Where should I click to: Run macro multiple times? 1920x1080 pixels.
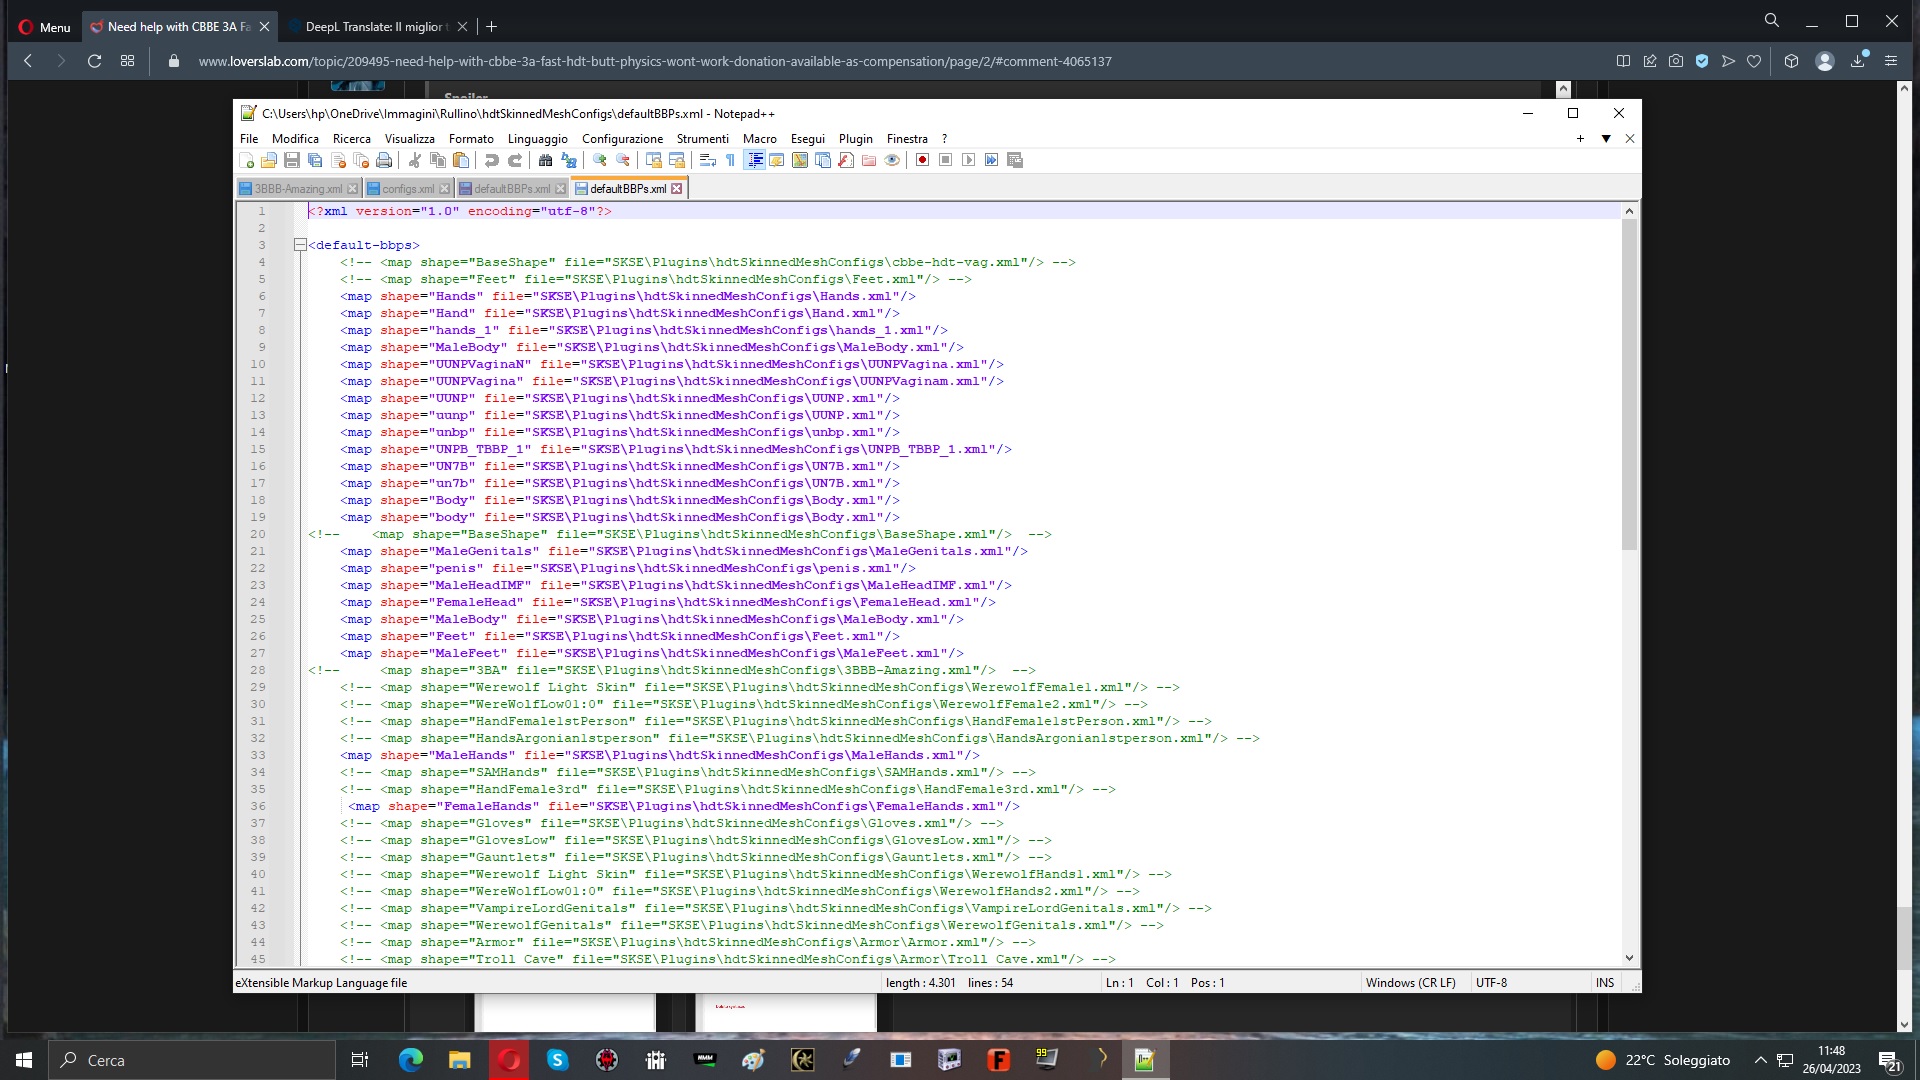991,160
